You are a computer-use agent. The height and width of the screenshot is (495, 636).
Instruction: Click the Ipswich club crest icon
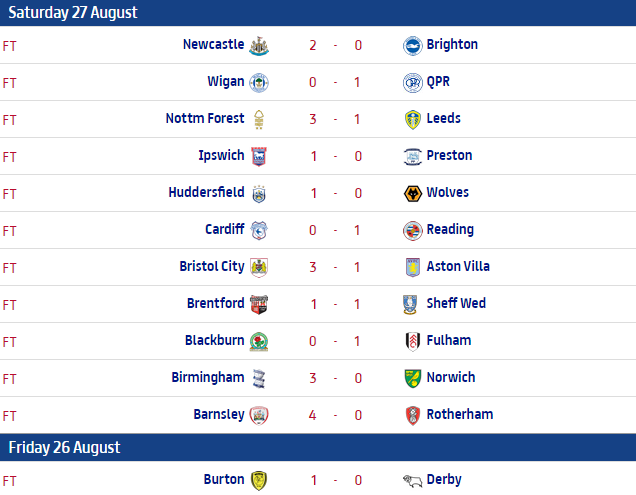pos(259,156)
